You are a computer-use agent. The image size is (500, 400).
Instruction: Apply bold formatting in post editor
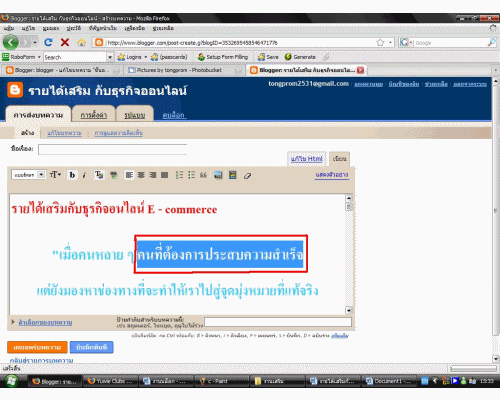coord(72,175)
